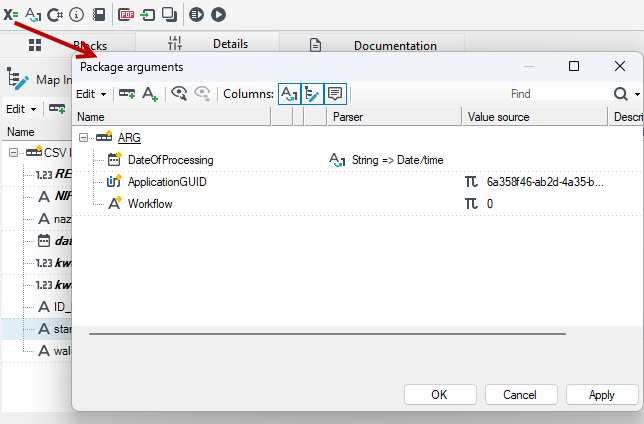
Task: Open package arguments via X= toolbar icon
Action: click(11, 15)
